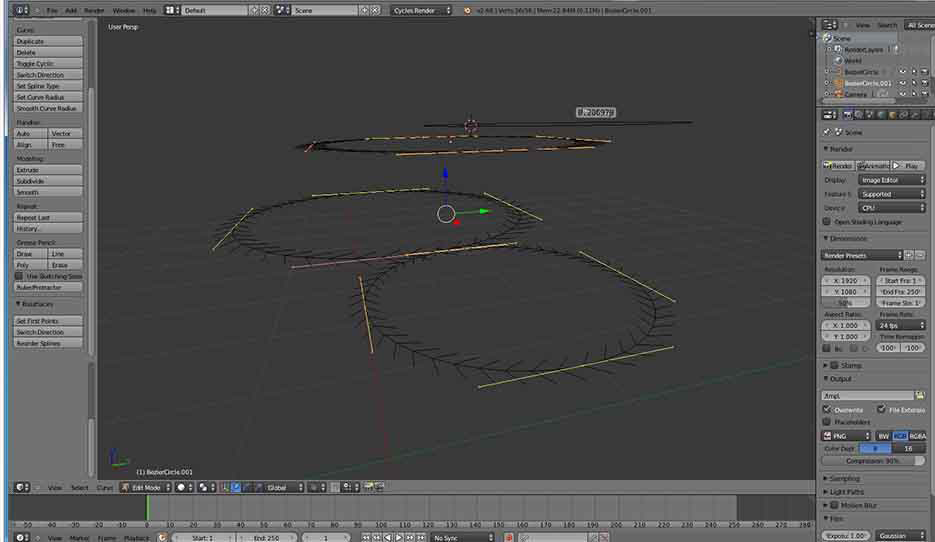Enable the Open Shading Language checkbox
The image size is (935, 542).
[x=827, y=222]
